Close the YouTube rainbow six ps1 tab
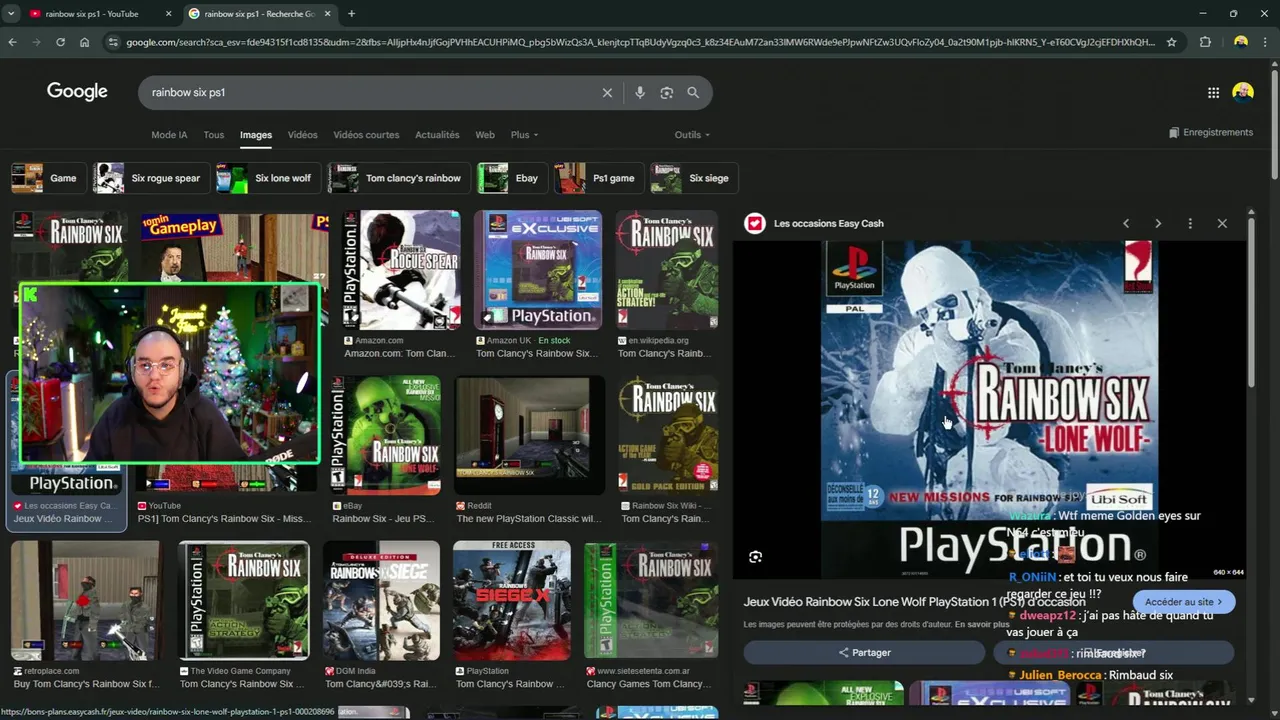This screenshot has width=1280, height=720. click(x=168, y=14)
